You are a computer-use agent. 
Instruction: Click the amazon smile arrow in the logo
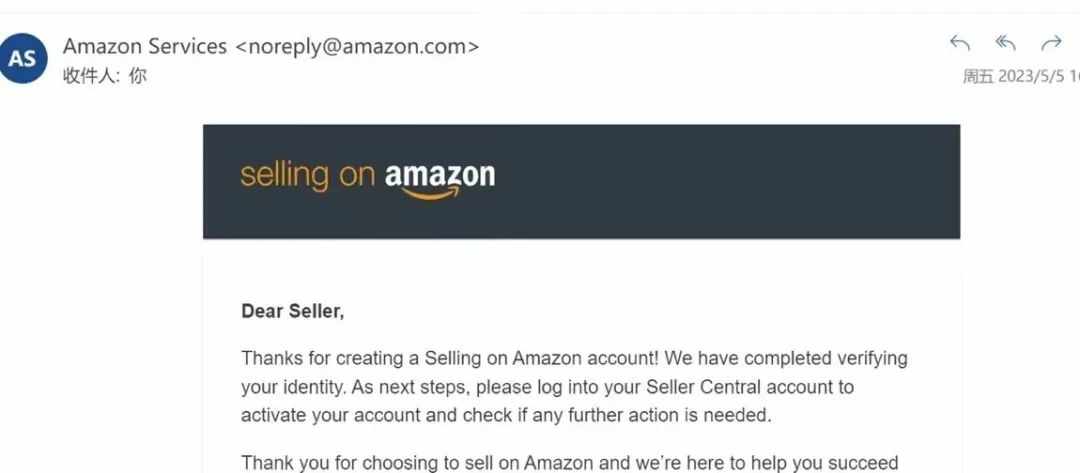pyautogui.click(x=431, y=195)
